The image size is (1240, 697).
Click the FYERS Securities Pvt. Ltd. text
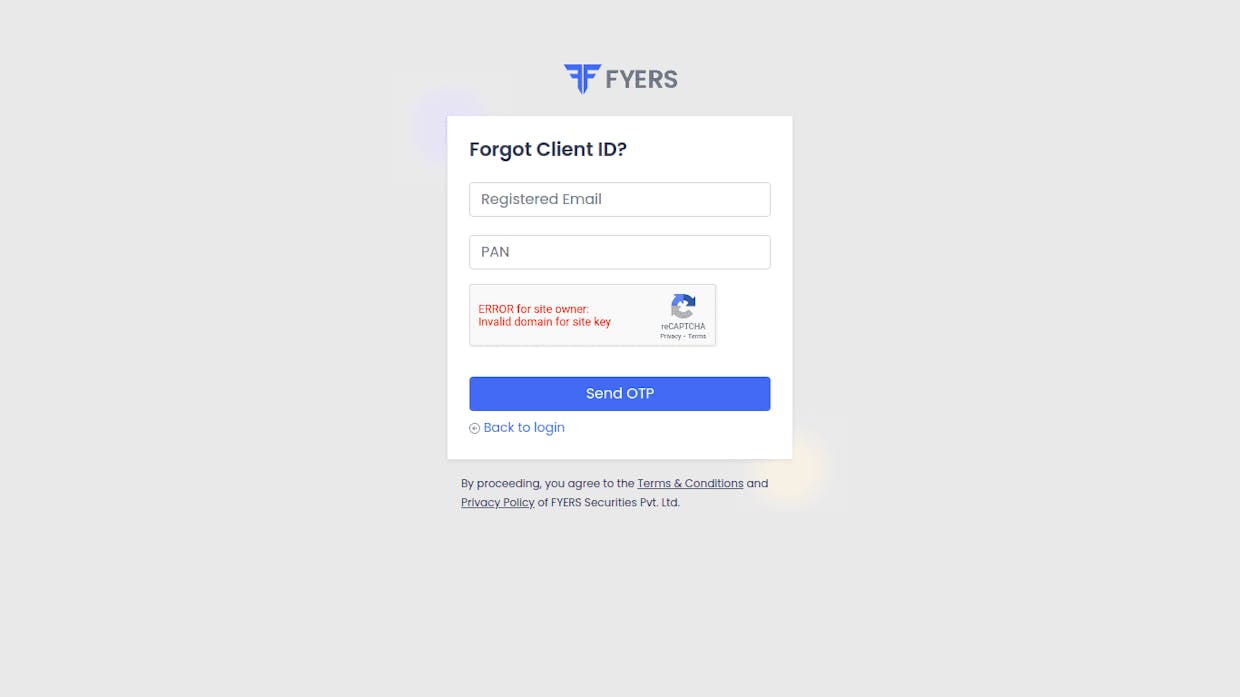pos(615,502)
